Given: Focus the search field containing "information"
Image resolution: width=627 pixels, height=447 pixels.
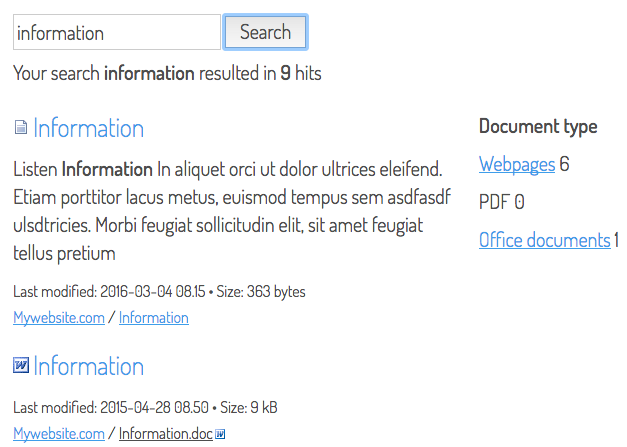Looking at the screenshot, I should [117, 32].
